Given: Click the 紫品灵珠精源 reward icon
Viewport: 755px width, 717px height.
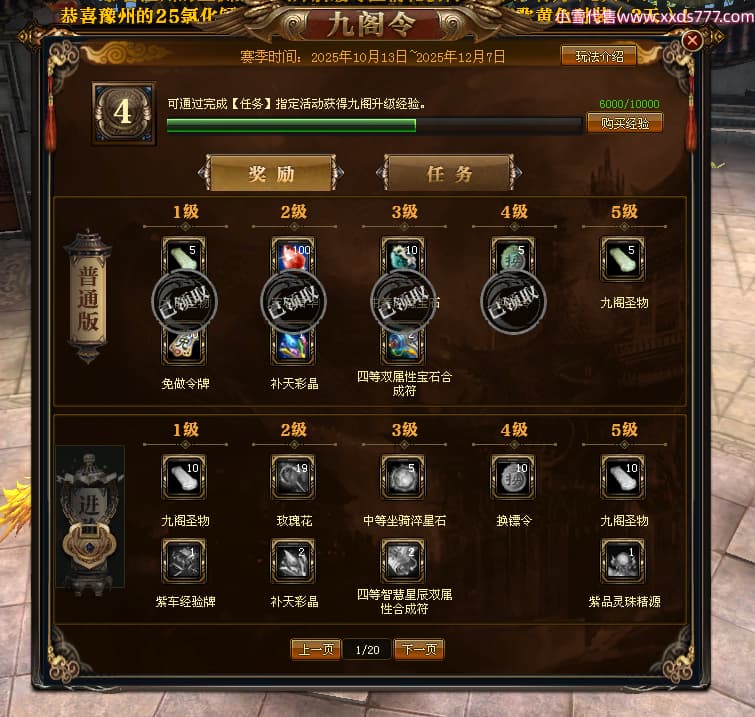Looking at the screenshot, I should [622, 561].
